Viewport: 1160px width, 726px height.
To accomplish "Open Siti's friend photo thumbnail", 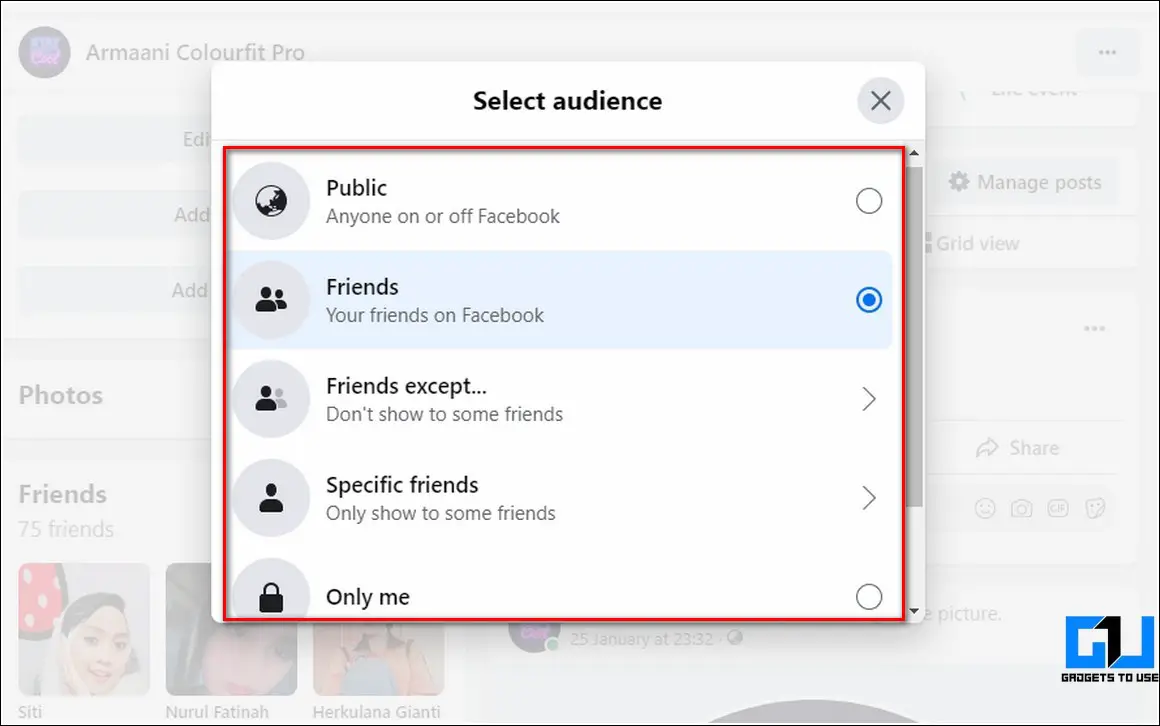I will [84, 629].
